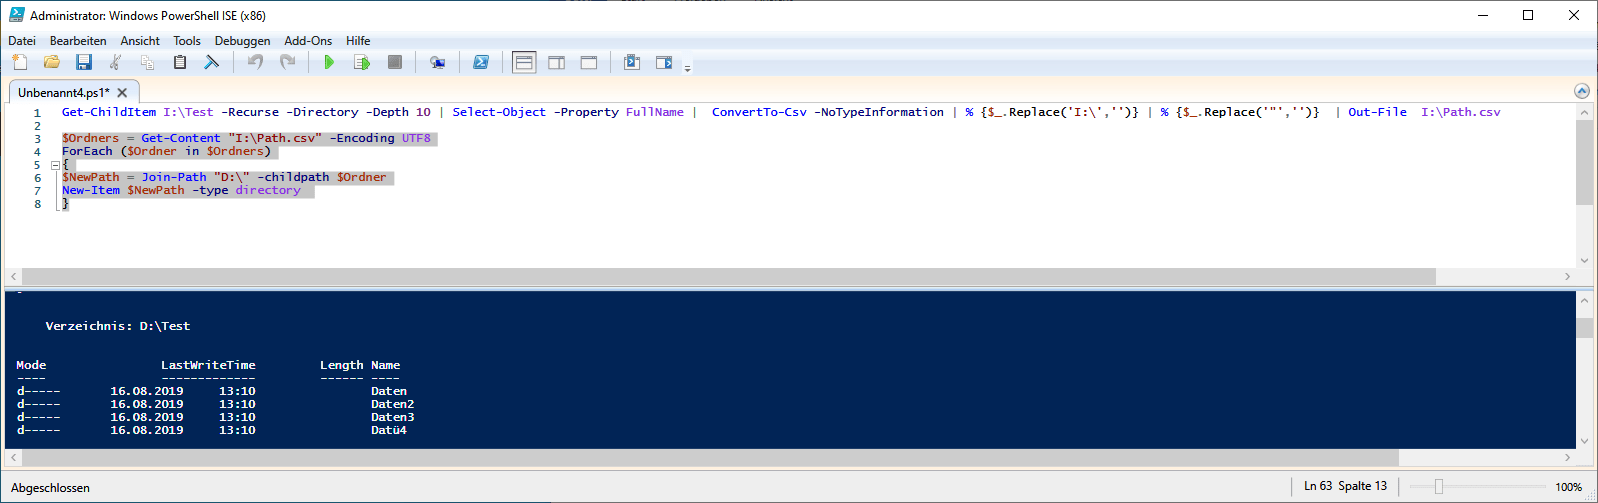This screenshot has width=1598, height=503.
Task: Collapse the ForEach code block in editor
Action: click(55, 165)
